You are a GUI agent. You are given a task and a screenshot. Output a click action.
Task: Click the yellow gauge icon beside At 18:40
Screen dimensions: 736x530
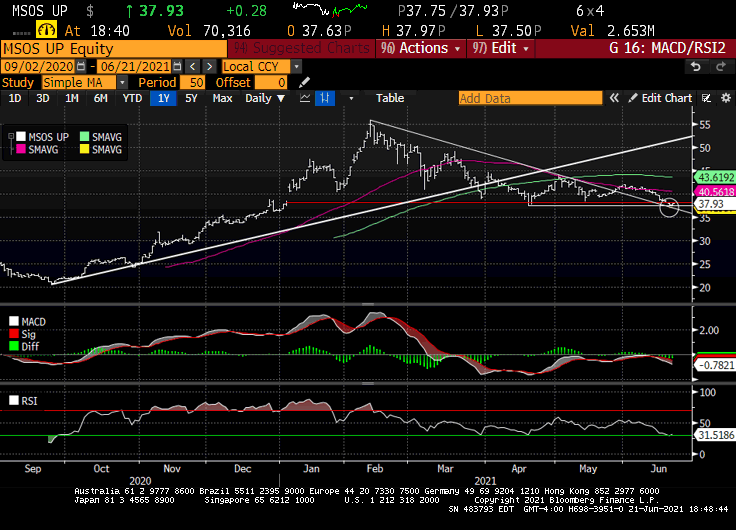(46, 30)
